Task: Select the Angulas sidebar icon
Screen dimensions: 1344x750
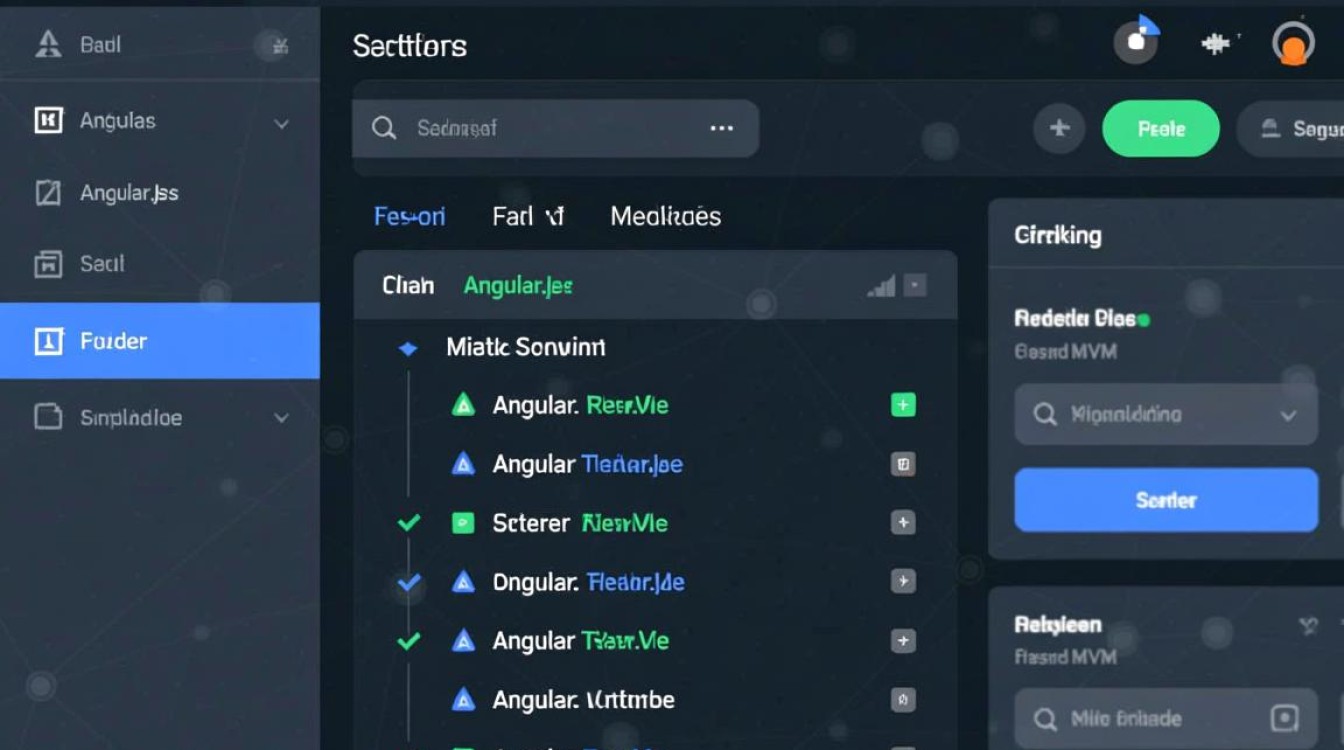Action: (48, 120)
